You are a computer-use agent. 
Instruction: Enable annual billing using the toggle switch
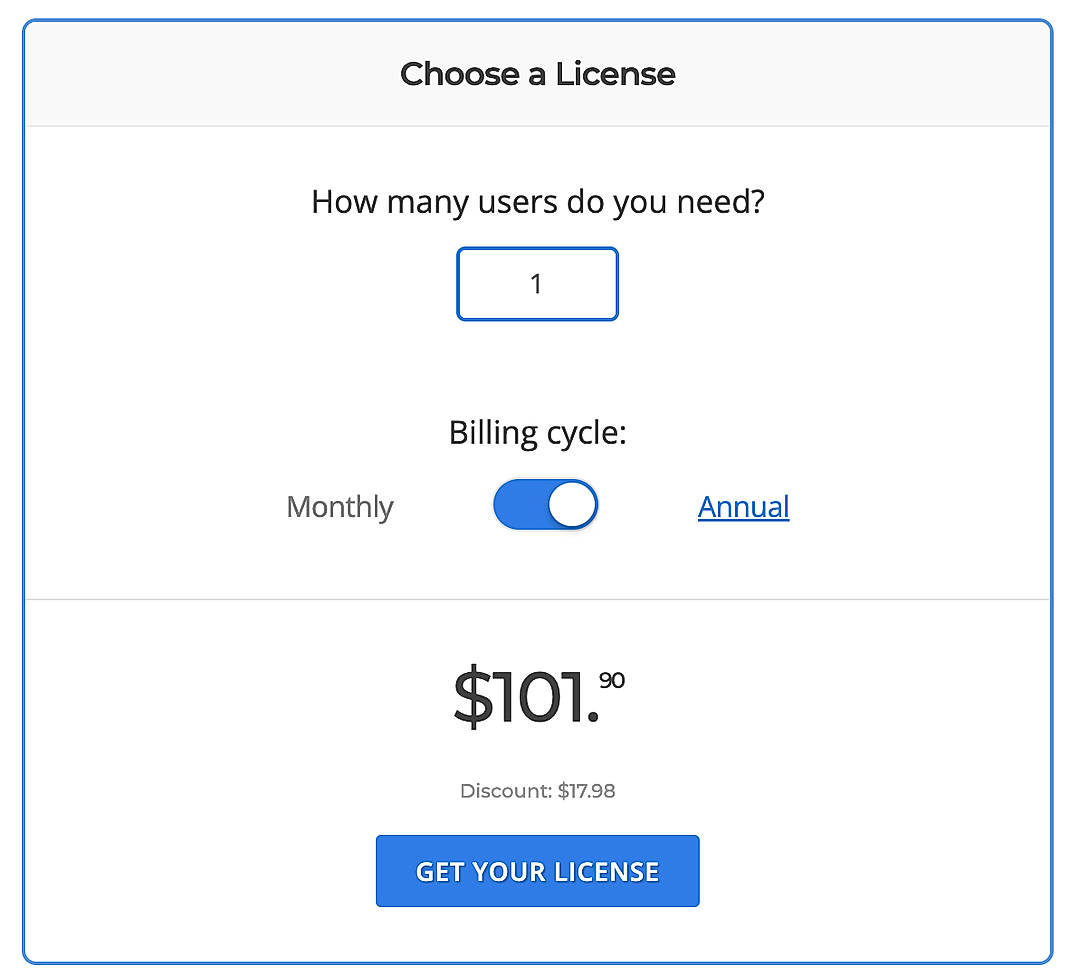545,504
